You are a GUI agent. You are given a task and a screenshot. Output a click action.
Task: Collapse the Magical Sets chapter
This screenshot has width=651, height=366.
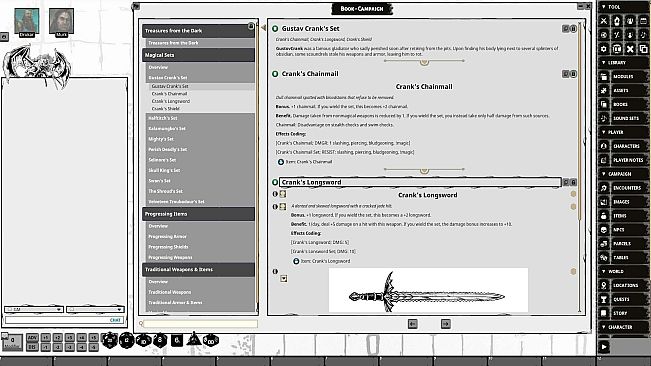(x=198, y=55)
